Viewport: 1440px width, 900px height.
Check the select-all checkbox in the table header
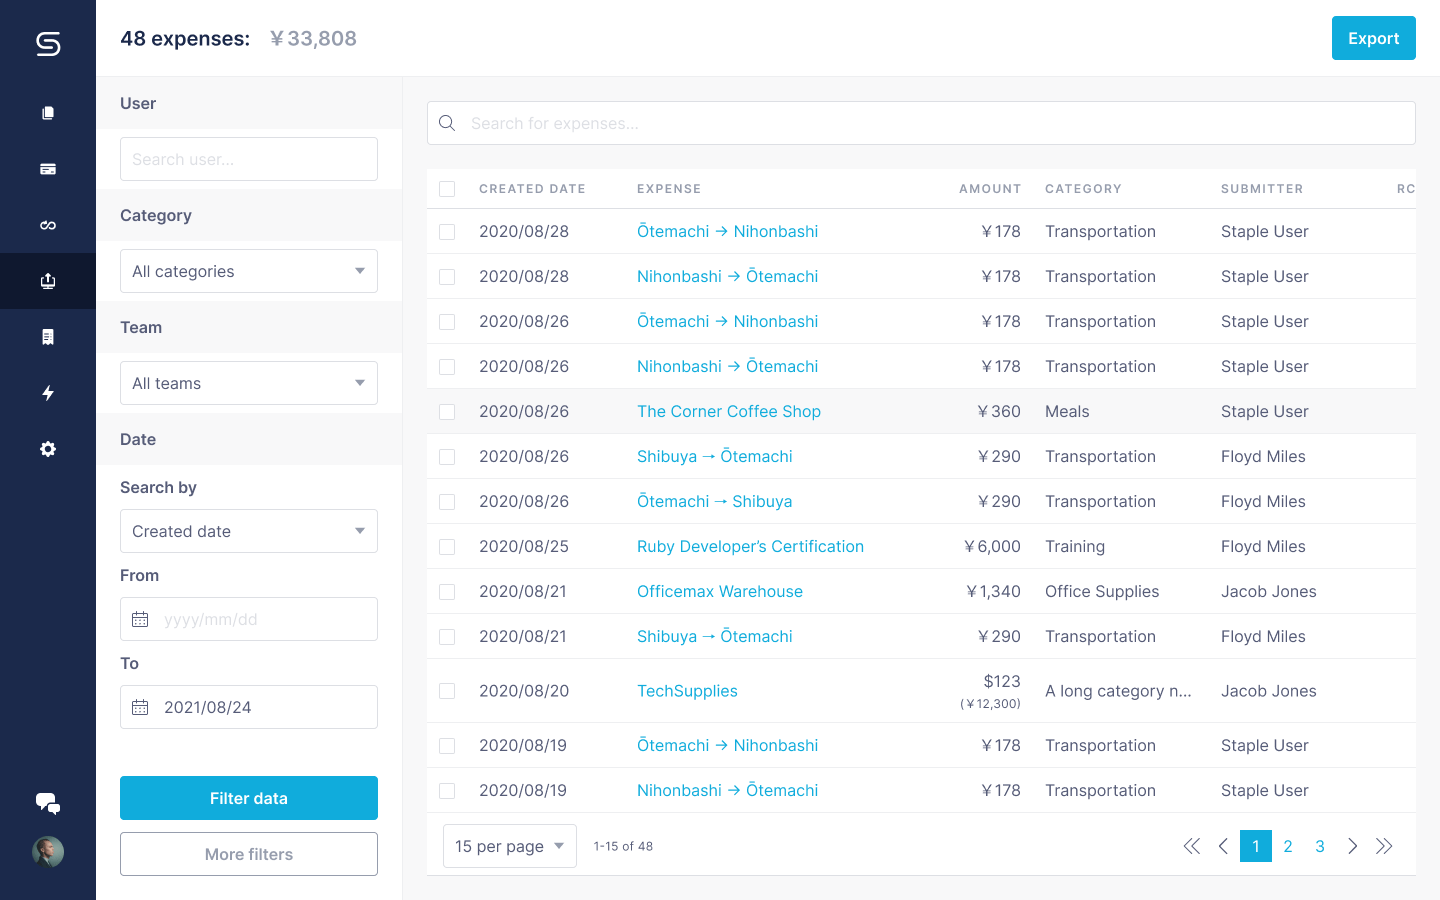pyautogui.click(x=446, y=188)
